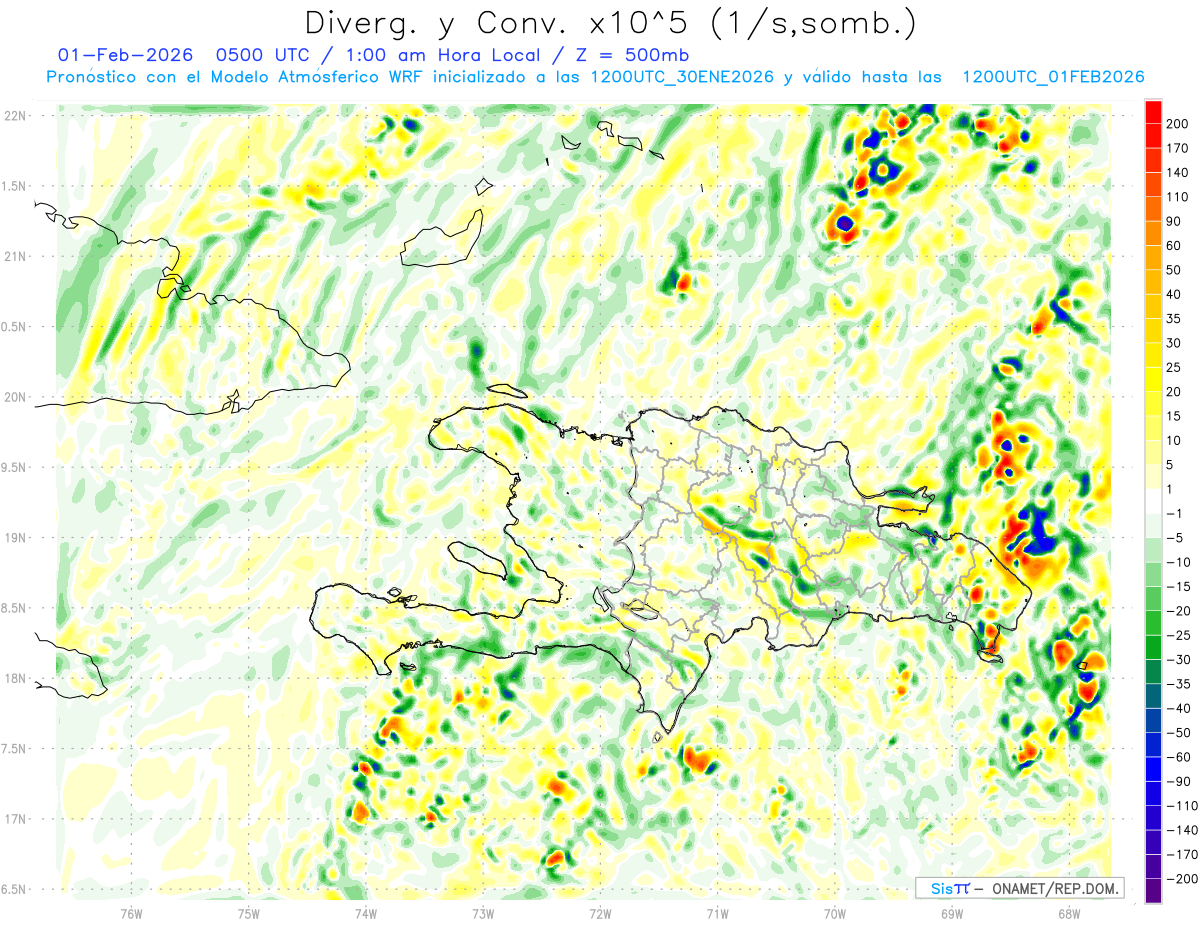Click the "21N" latitude label

pos(16,256)
